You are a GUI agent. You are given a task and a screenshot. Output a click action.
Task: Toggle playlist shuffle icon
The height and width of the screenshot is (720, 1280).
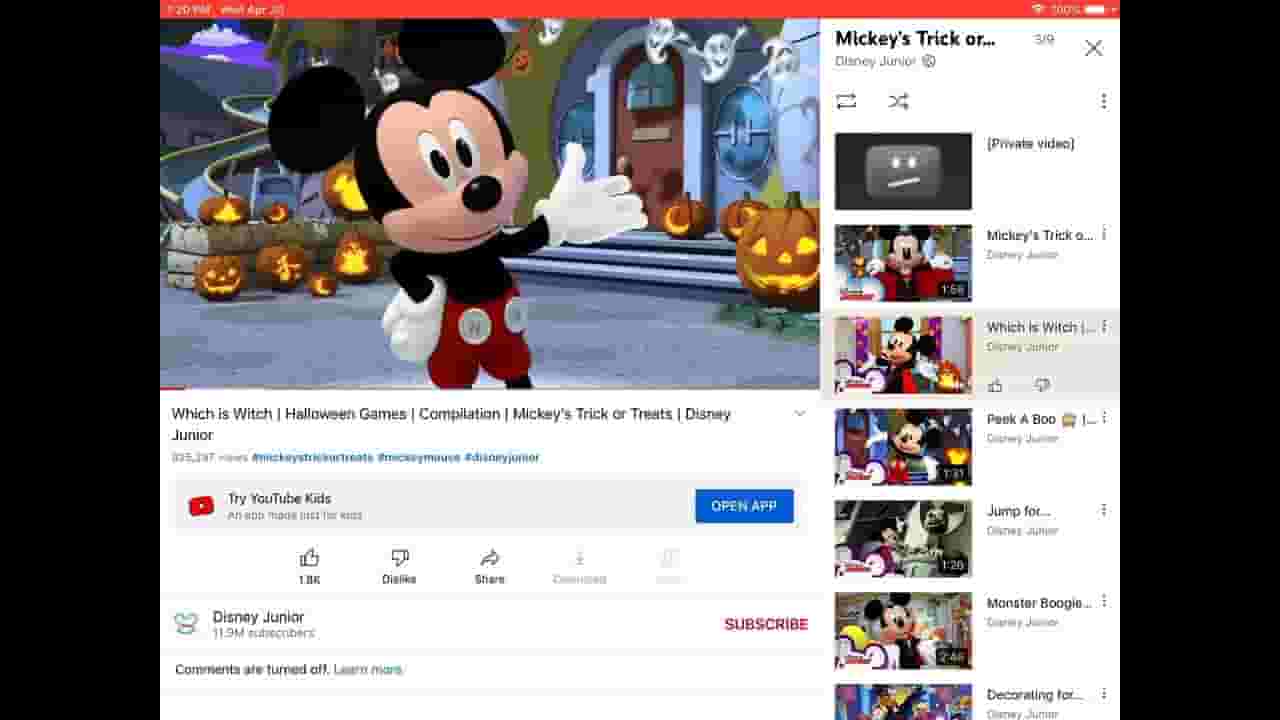tap(898, 101)
